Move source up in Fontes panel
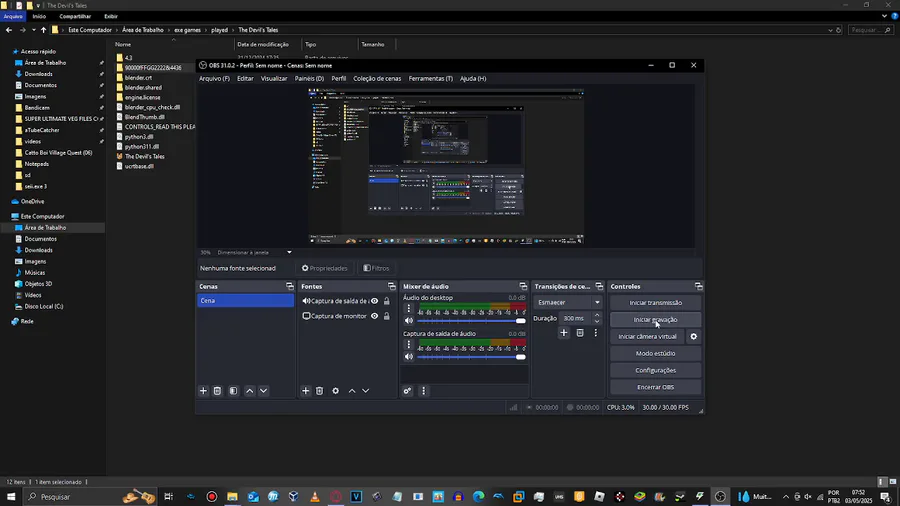 pos(352,391)
